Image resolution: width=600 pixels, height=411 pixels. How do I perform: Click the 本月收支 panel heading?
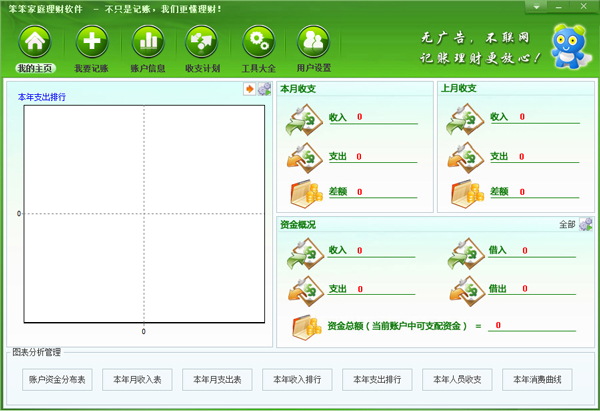coord(298,89)
